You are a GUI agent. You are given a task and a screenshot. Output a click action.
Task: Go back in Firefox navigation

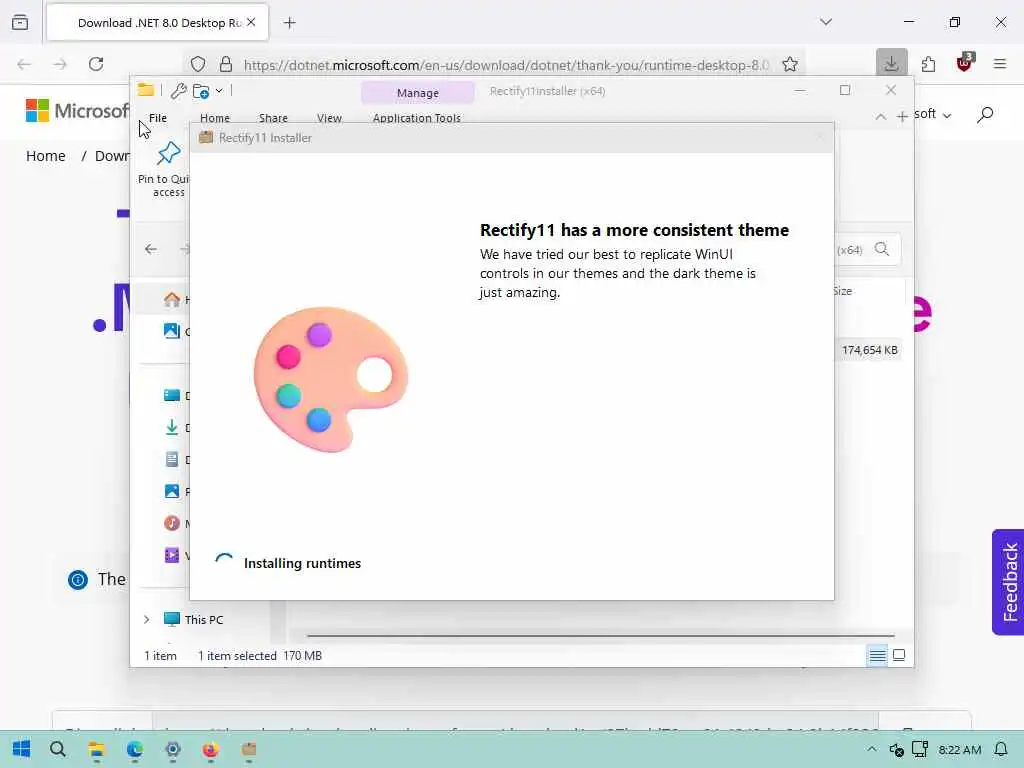24,64
